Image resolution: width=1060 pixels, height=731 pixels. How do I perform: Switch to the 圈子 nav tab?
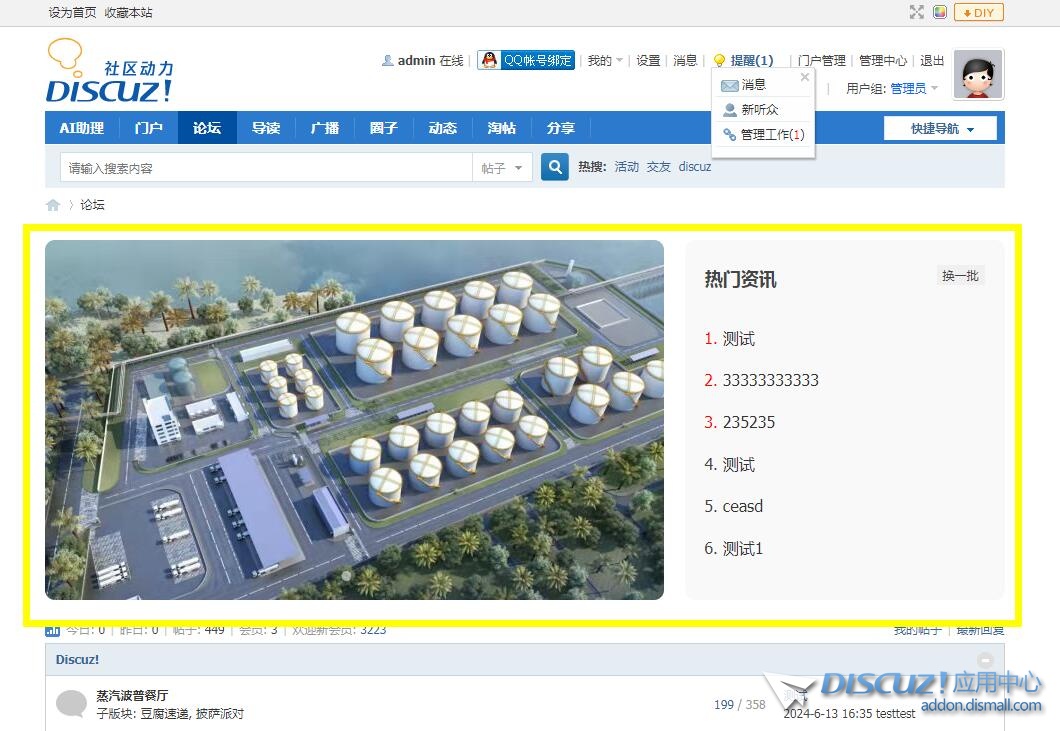click(384, 128)
